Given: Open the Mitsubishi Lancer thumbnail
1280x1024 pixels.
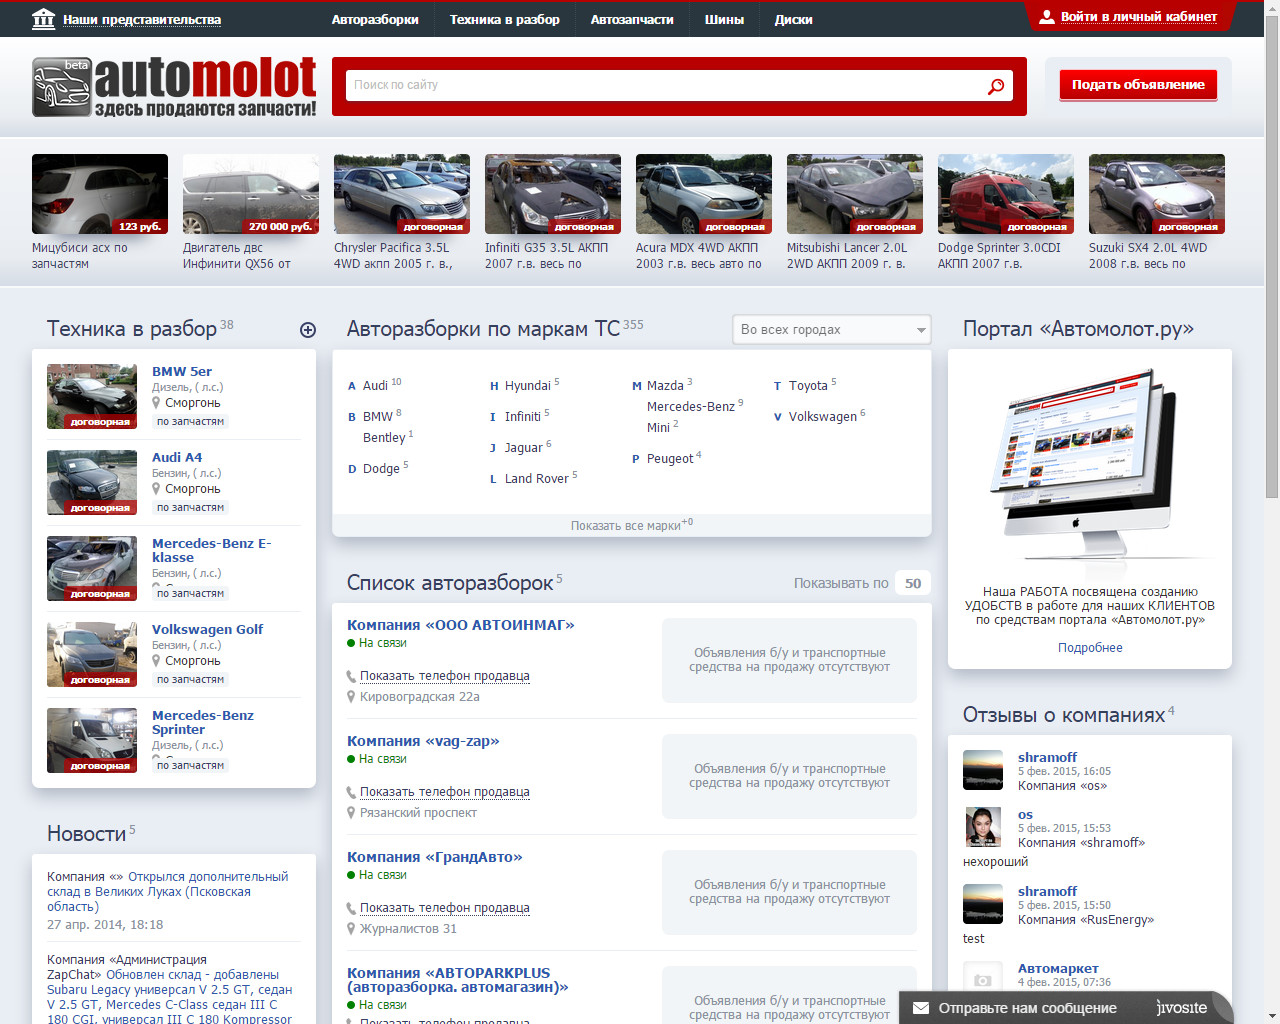Looking at the screenshot, I should [855, 194].
